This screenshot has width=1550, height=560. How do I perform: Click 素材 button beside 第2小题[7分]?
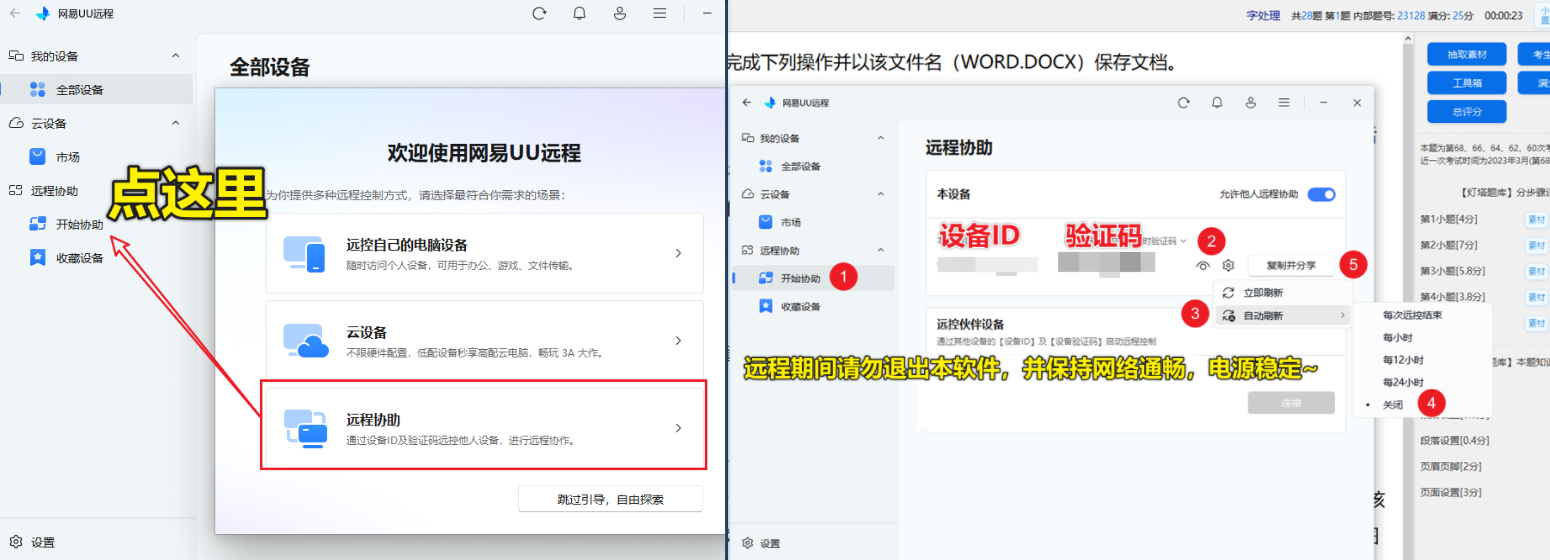1536,245
